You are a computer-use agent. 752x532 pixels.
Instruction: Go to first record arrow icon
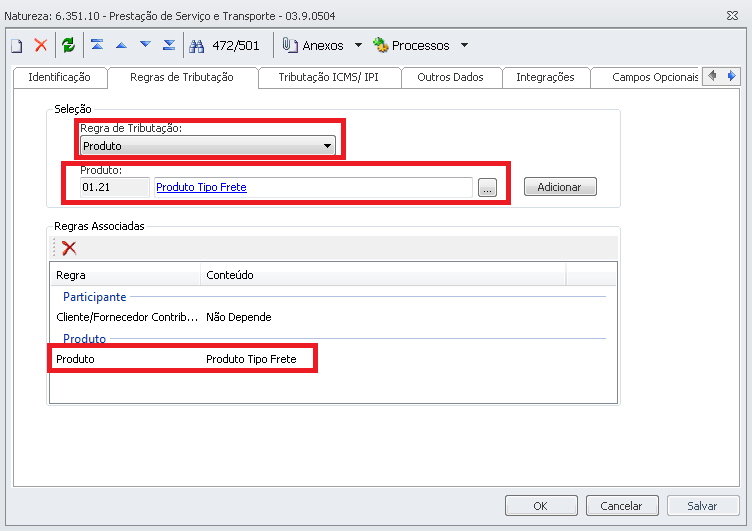tap(97, 45)
